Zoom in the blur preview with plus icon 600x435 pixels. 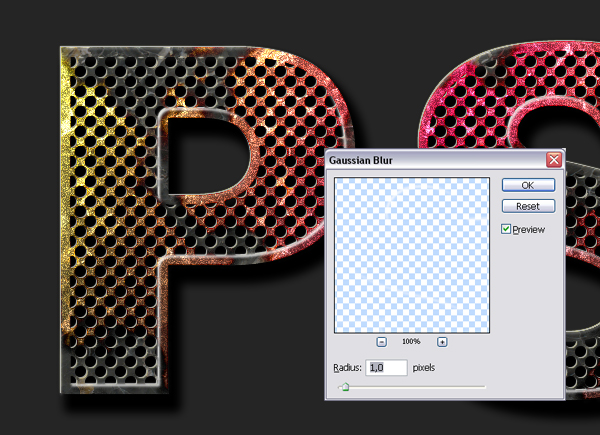pos(442,342)
